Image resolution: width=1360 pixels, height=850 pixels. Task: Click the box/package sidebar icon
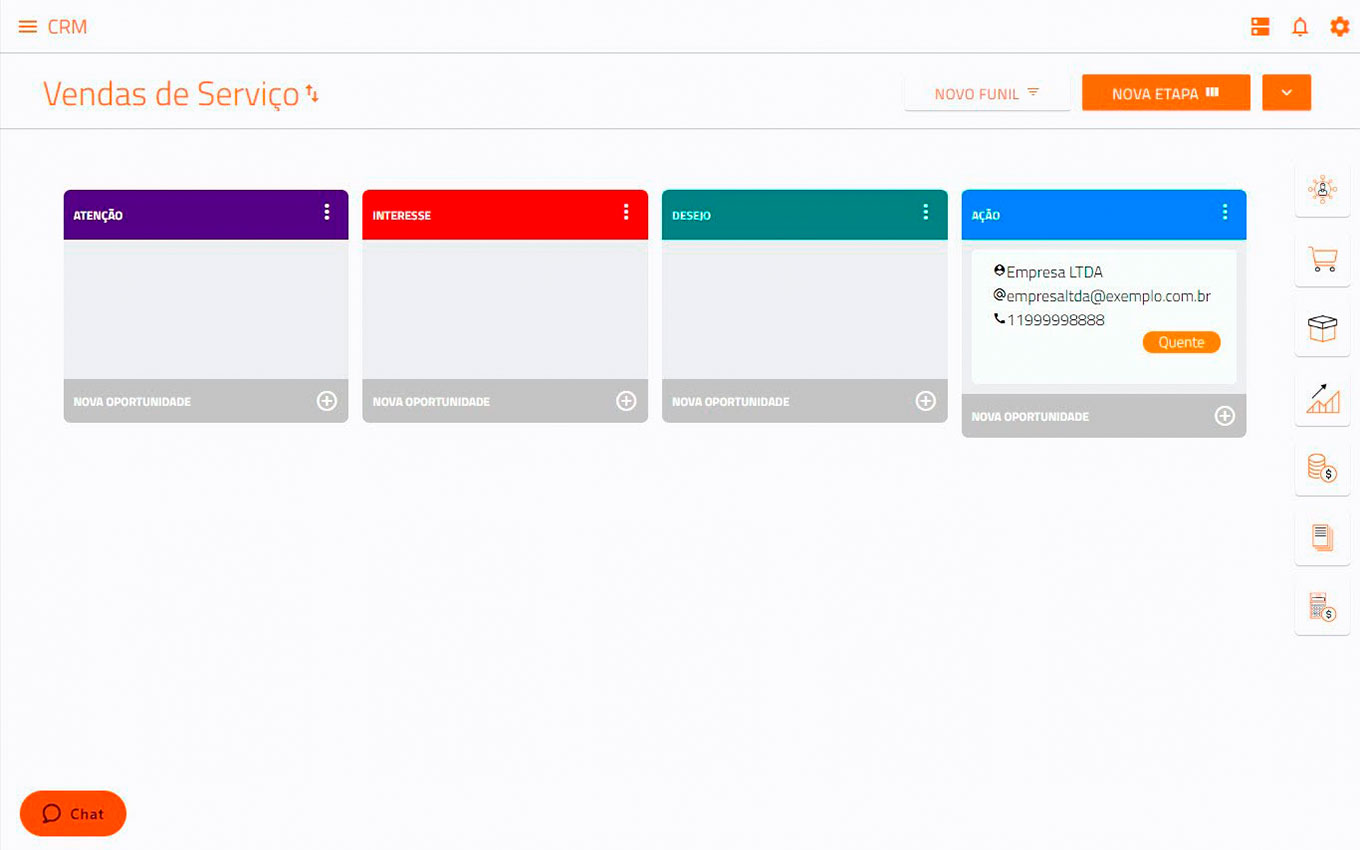1322,329
